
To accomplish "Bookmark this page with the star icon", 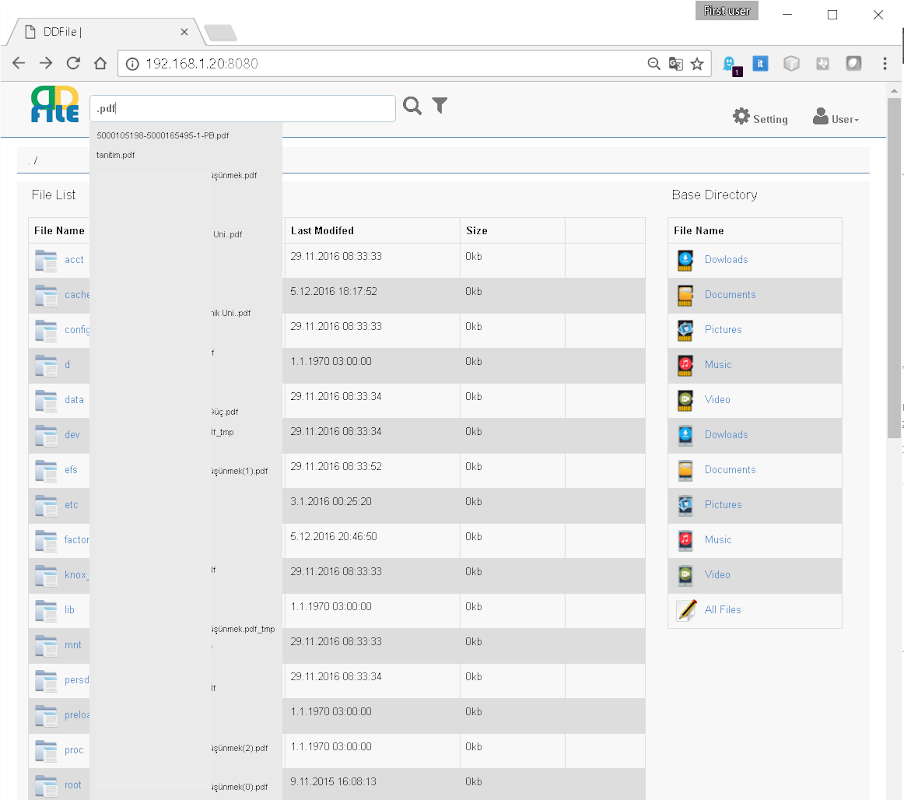I will pyautogui.click(x=697, y=64).
